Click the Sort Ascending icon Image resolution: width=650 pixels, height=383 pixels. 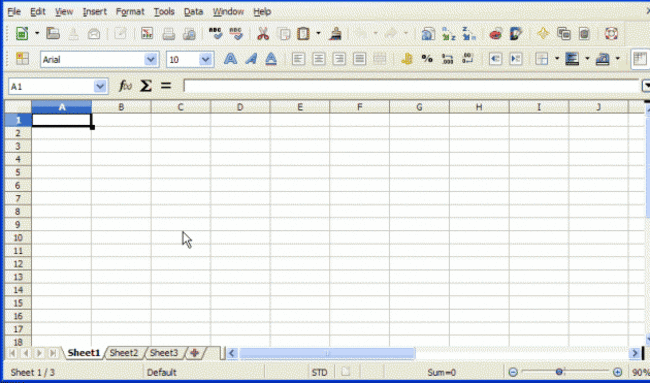coord(449,34)
